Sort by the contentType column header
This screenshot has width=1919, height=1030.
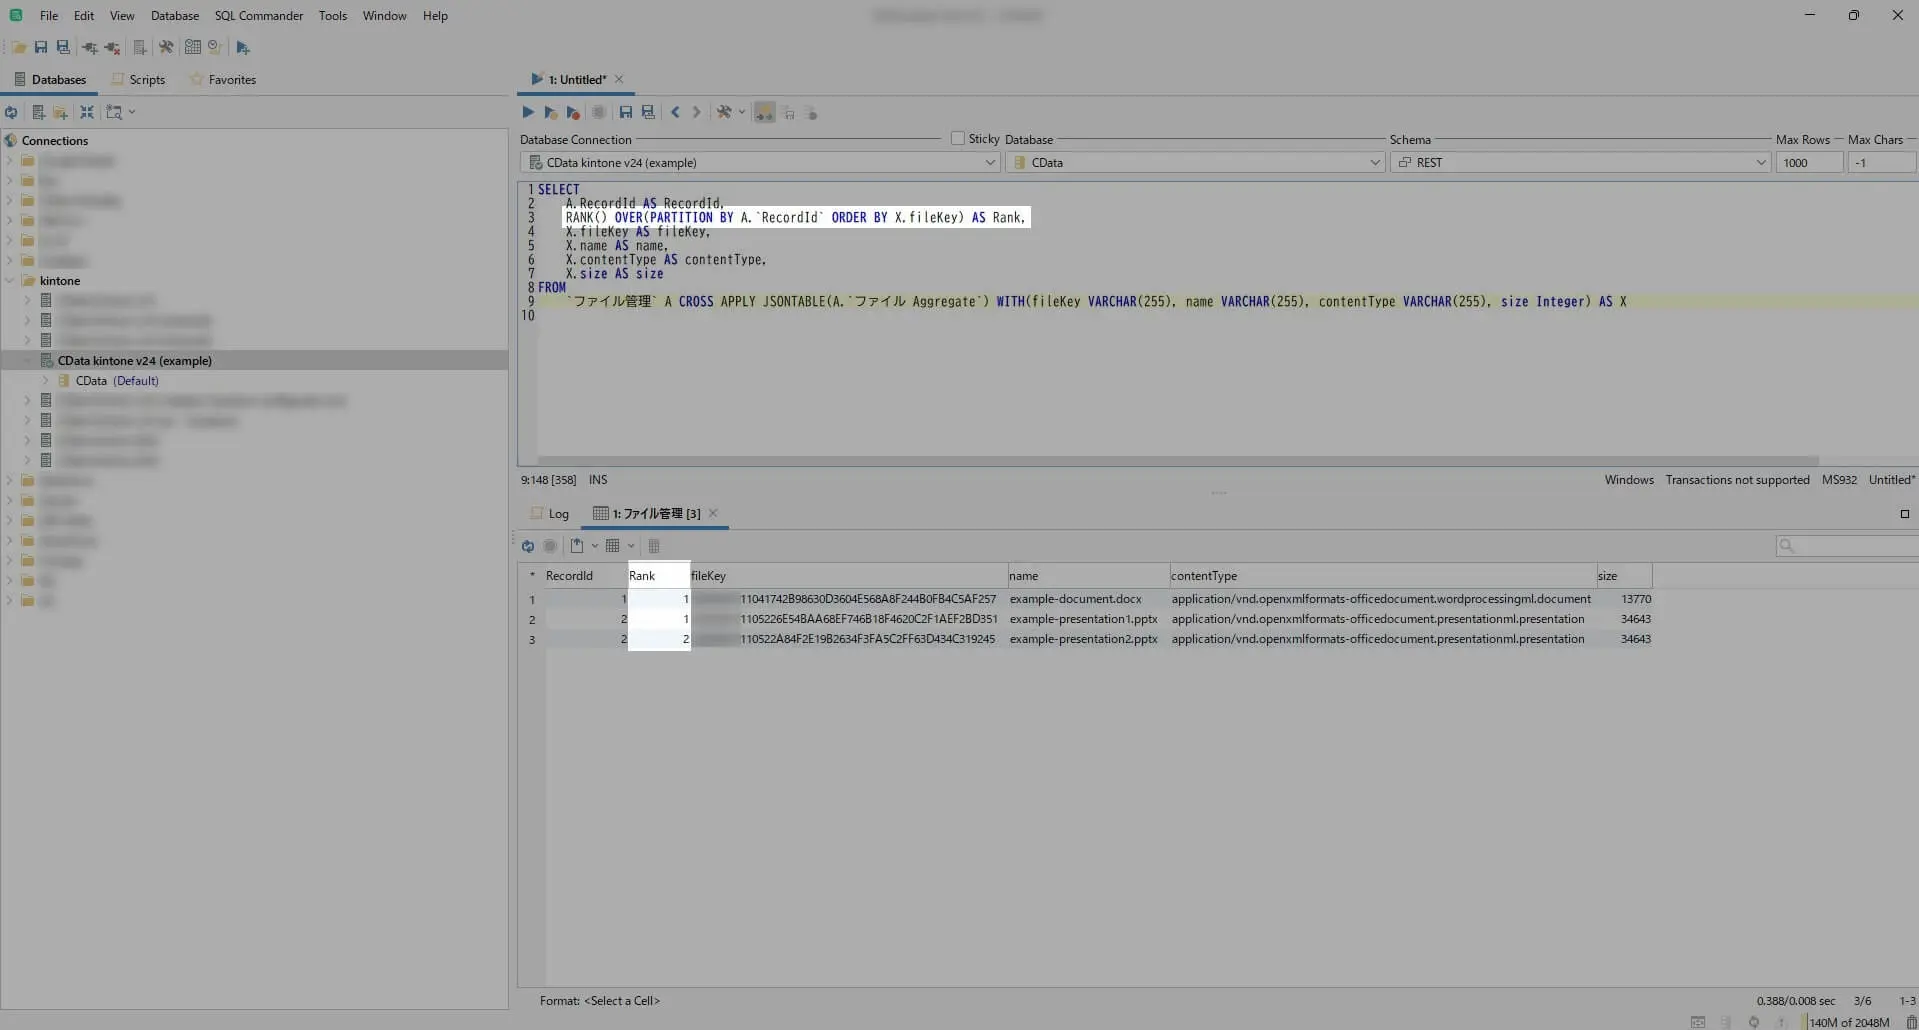point(1204,576)
